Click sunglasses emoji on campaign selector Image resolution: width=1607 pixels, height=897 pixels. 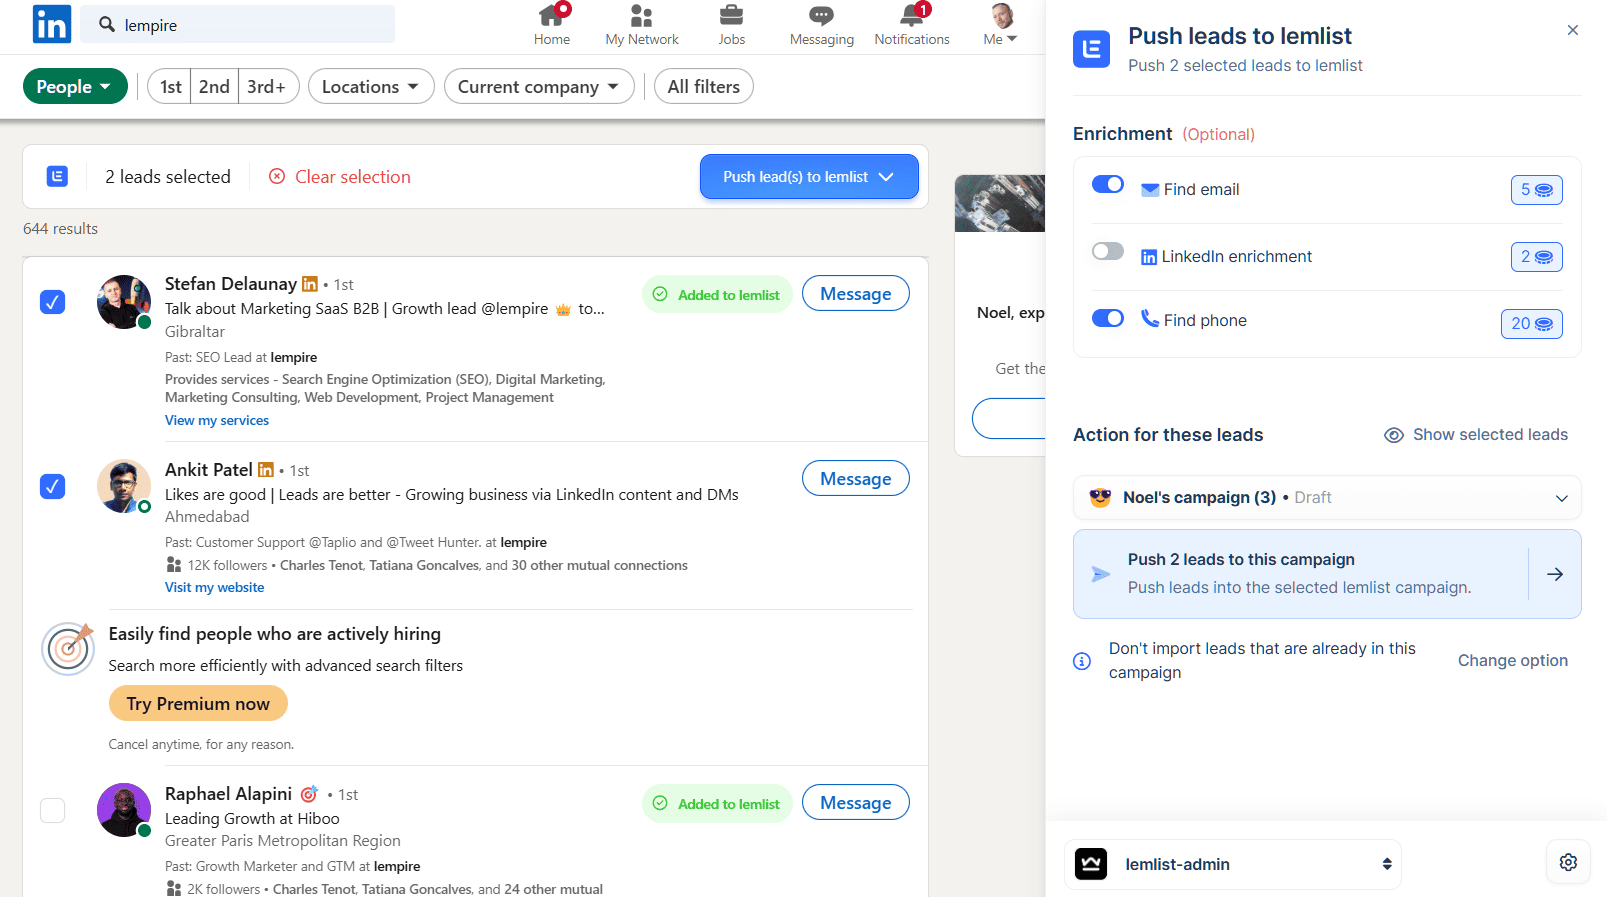coord(1100,498)
